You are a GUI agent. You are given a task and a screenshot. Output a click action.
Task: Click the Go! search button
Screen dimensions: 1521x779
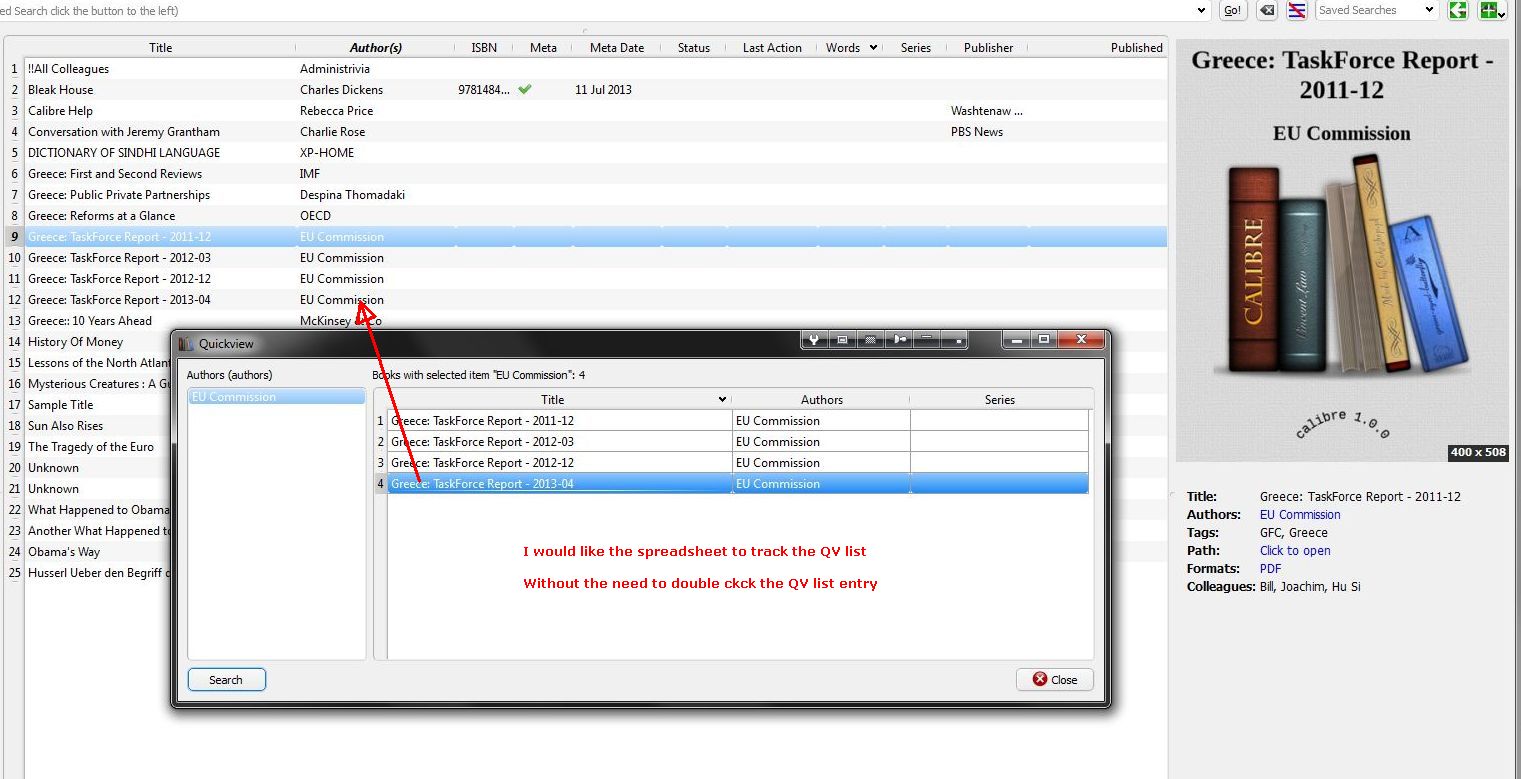pos(1233,10)
